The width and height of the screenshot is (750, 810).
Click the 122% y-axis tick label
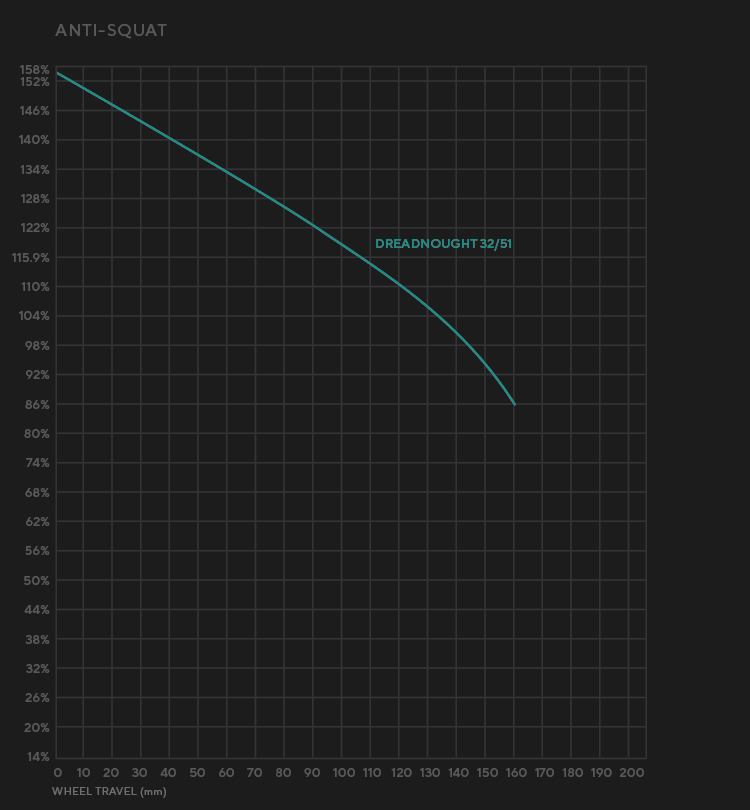click(x=34, y=228)
